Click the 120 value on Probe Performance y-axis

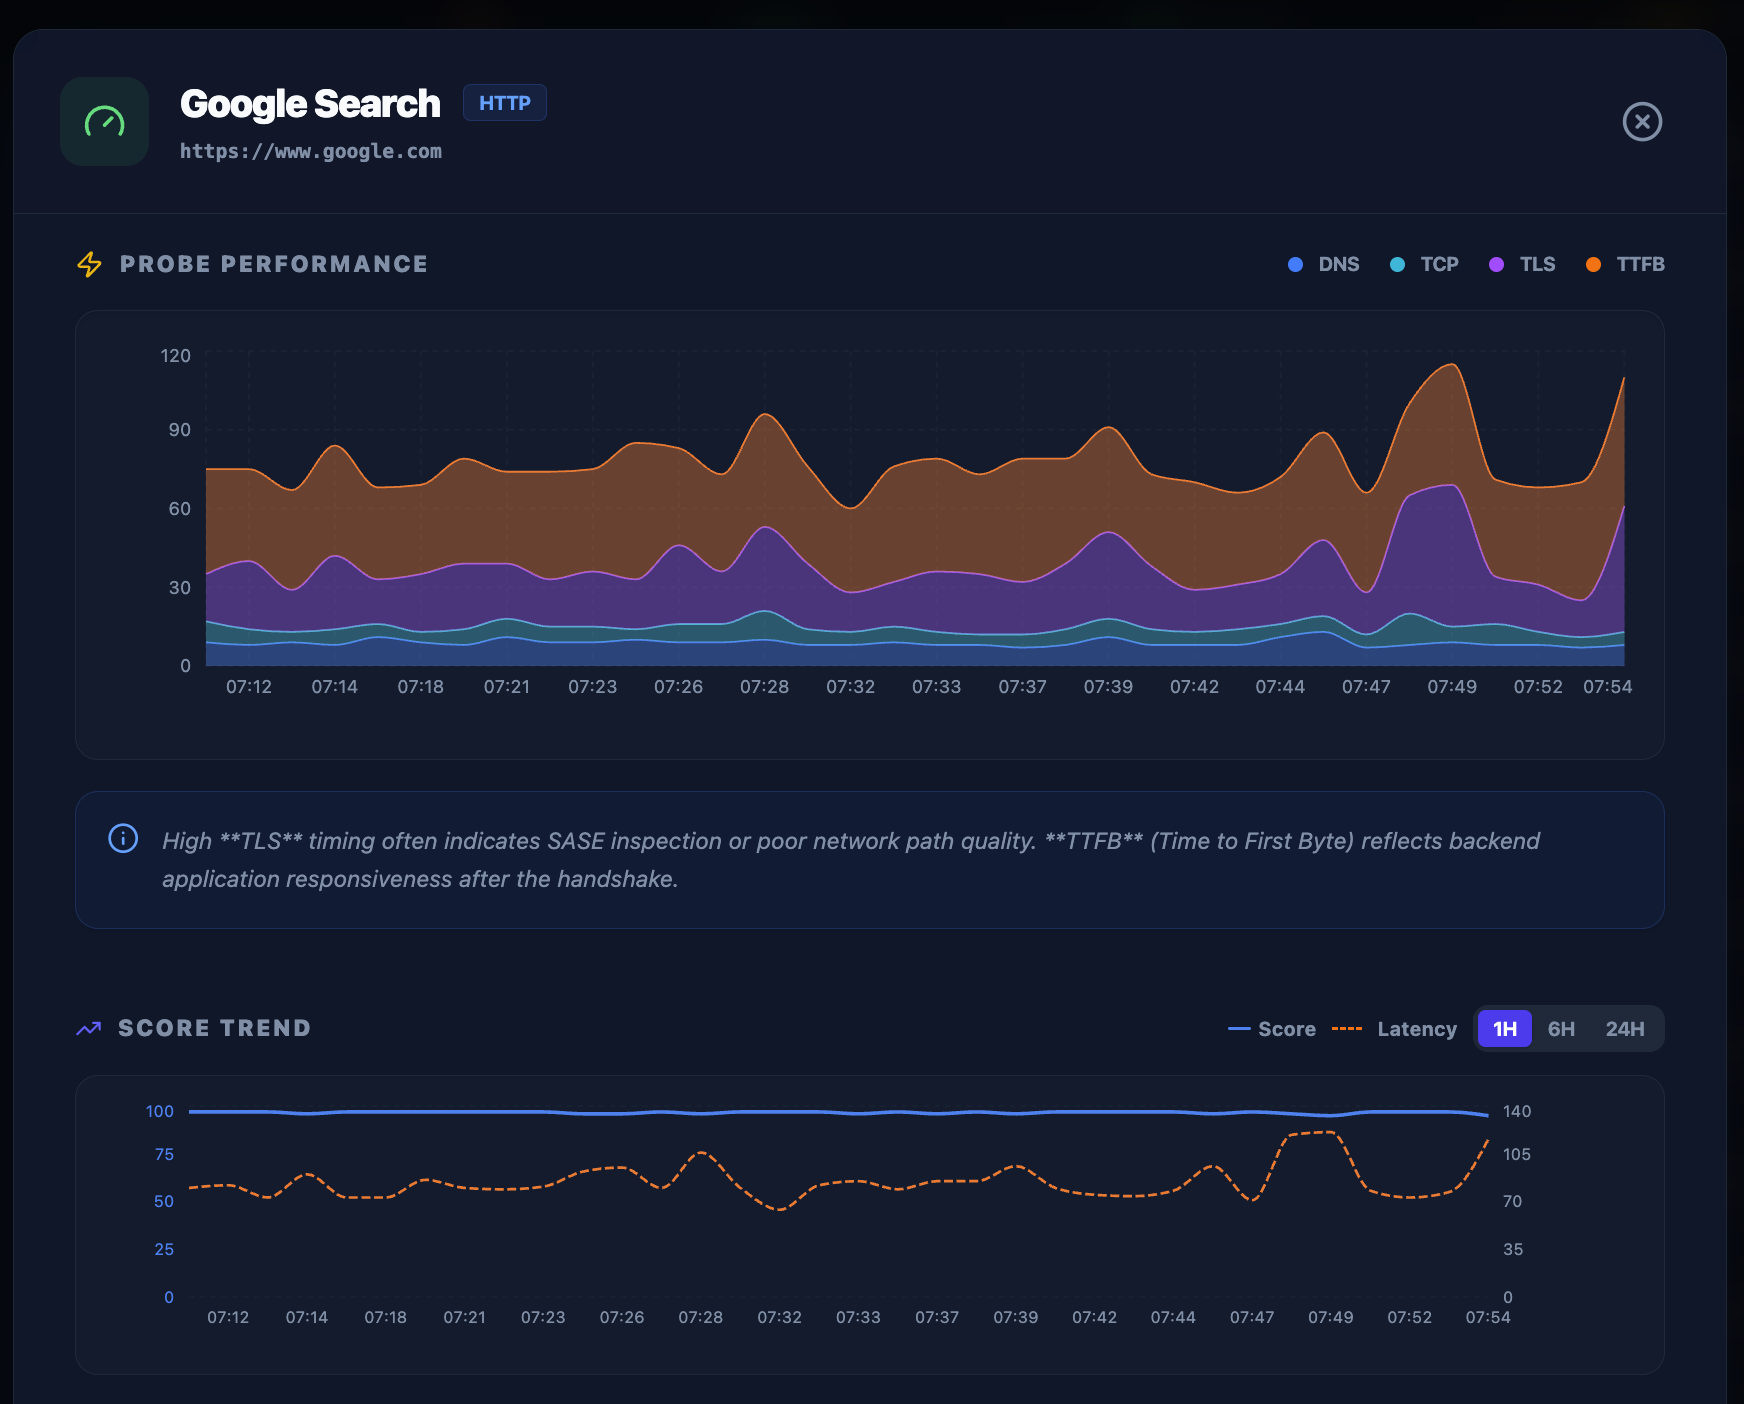[x=176, y=356]
